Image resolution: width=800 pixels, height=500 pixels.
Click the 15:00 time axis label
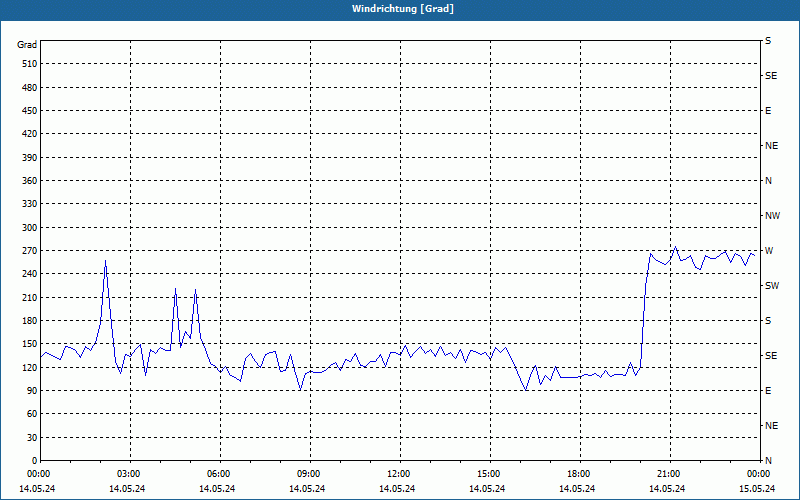[488, 474]
